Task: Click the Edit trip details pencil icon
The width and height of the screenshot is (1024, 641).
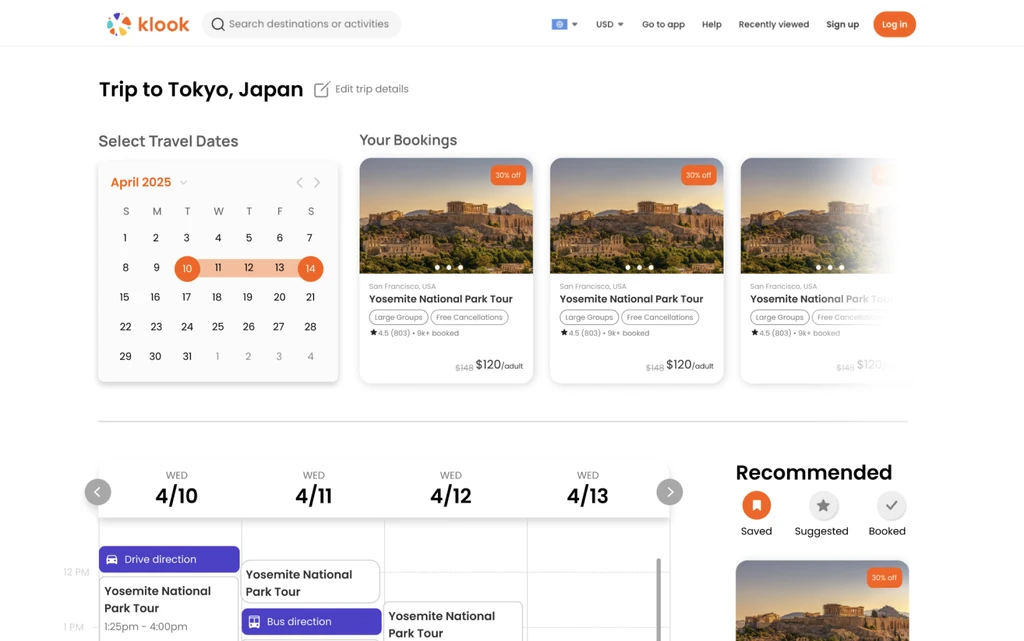Action: [x=321, y=89]
